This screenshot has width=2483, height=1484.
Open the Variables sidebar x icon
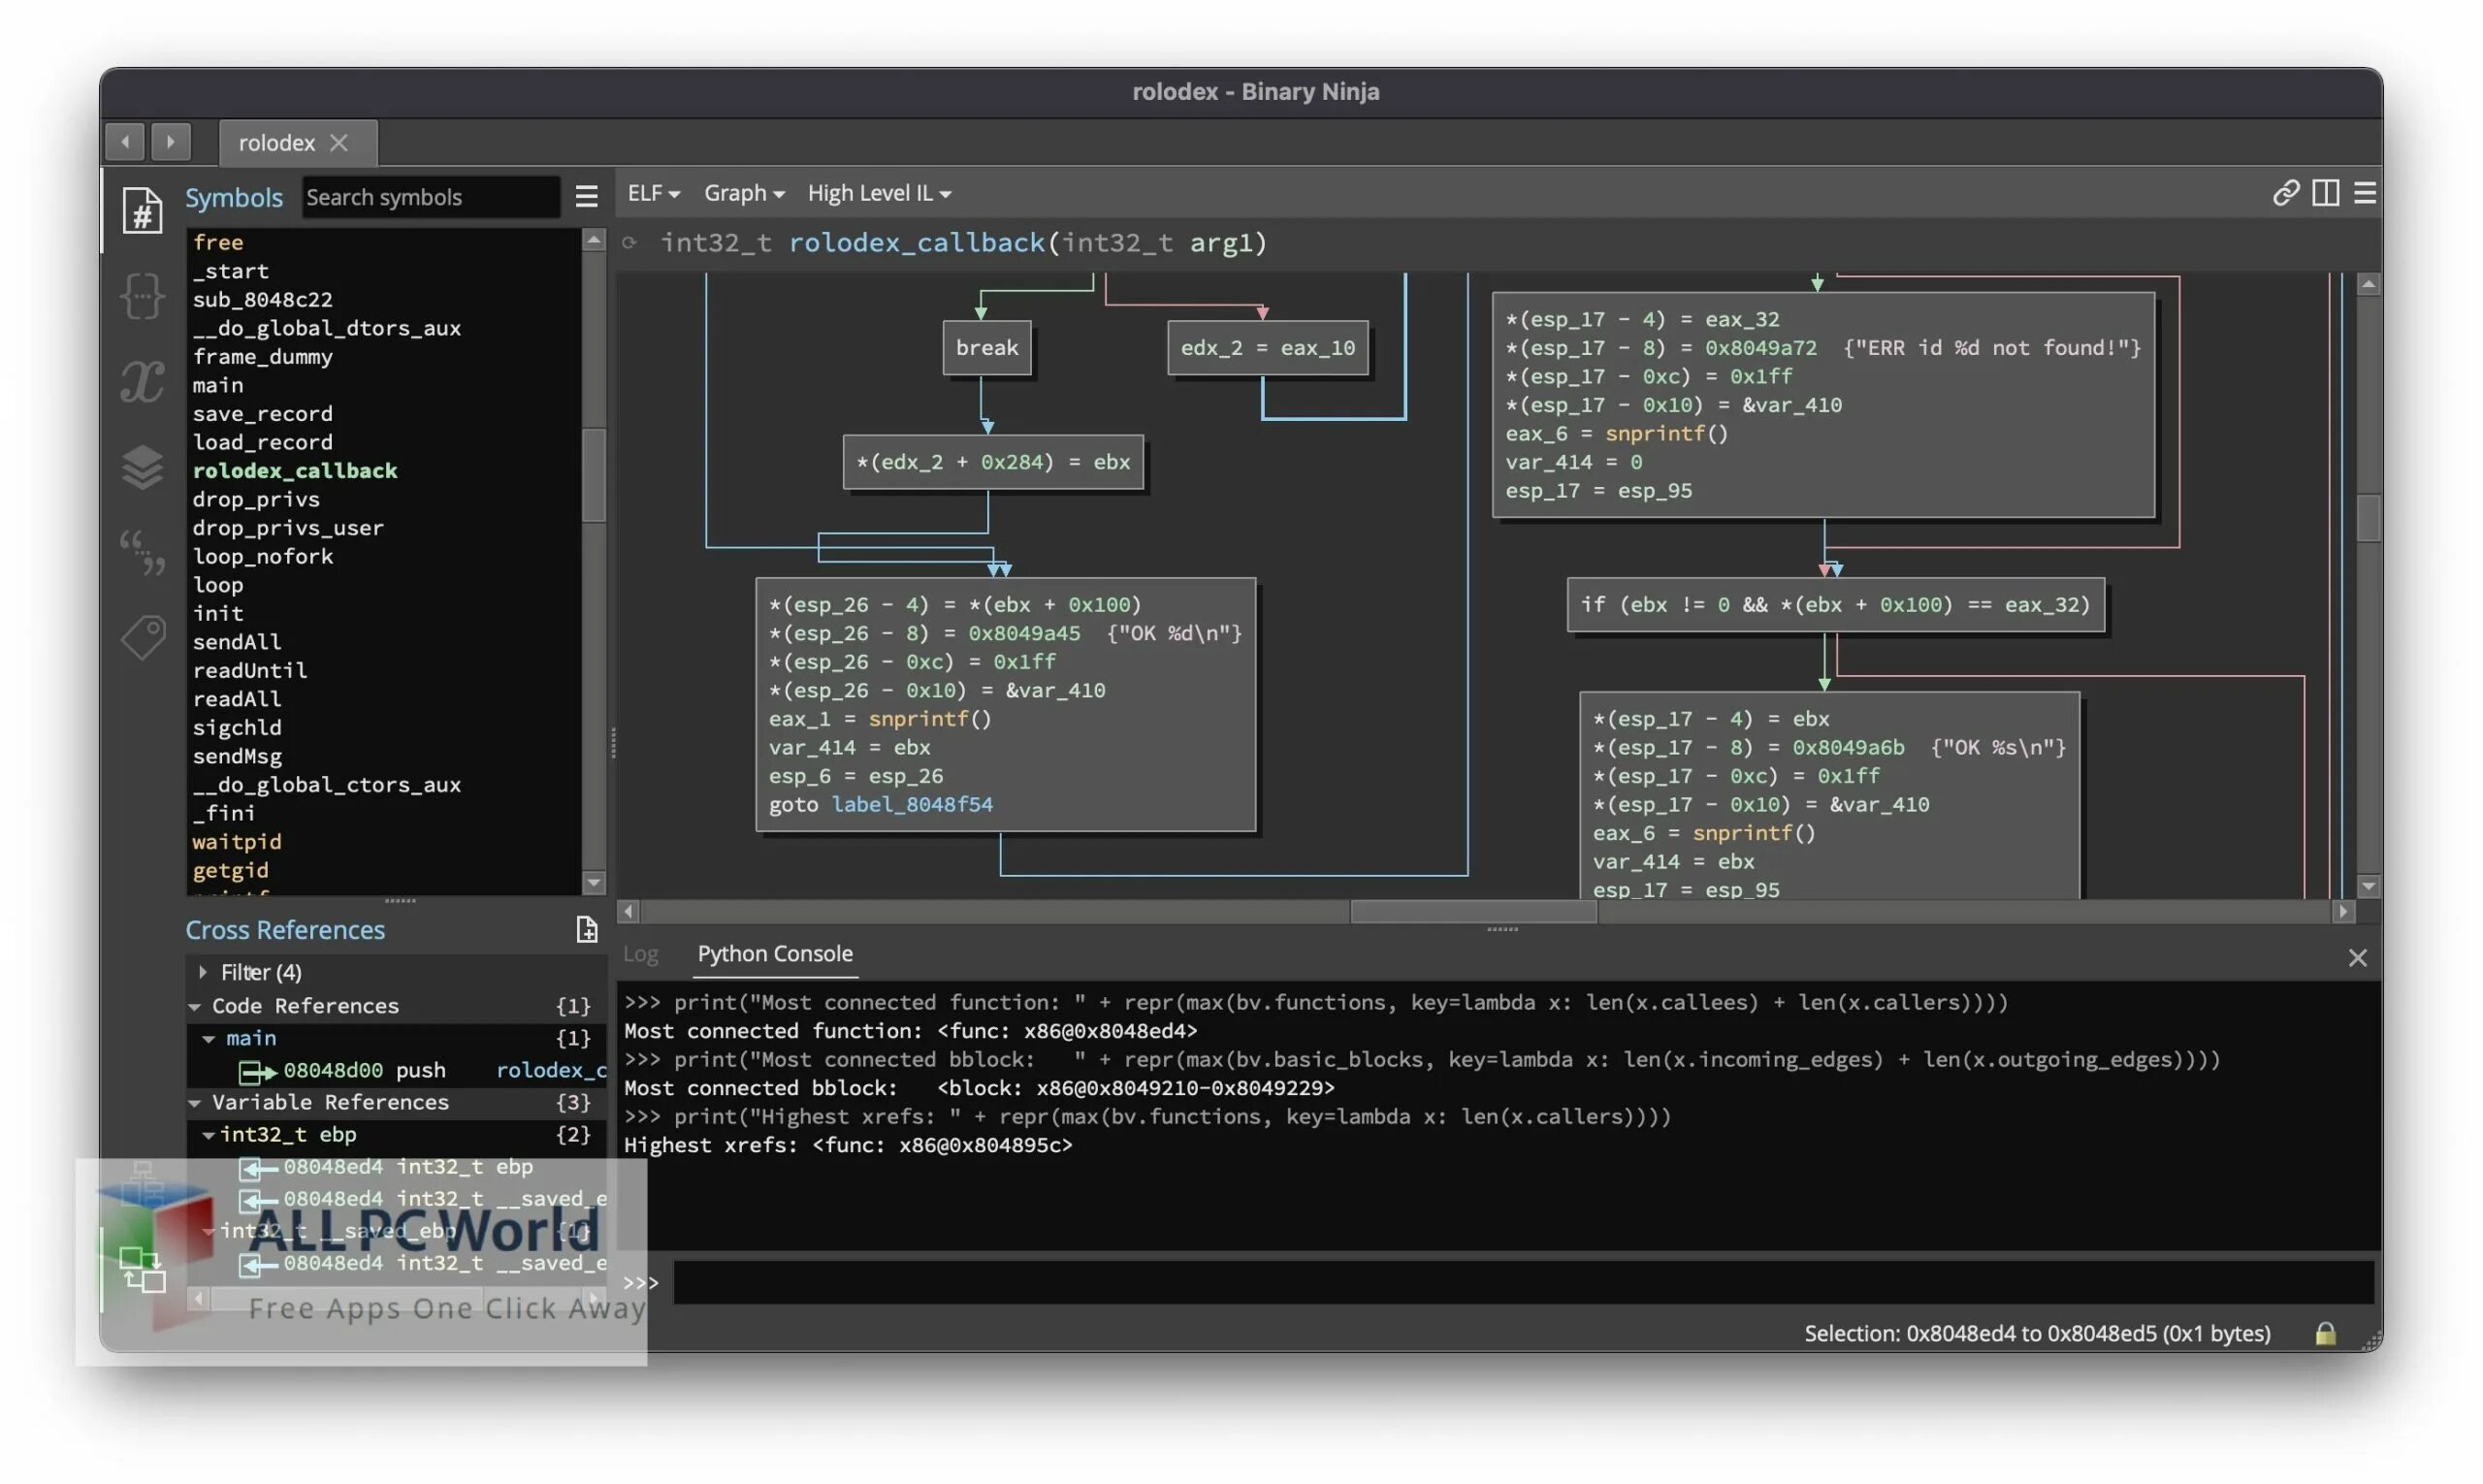point(142,381)
